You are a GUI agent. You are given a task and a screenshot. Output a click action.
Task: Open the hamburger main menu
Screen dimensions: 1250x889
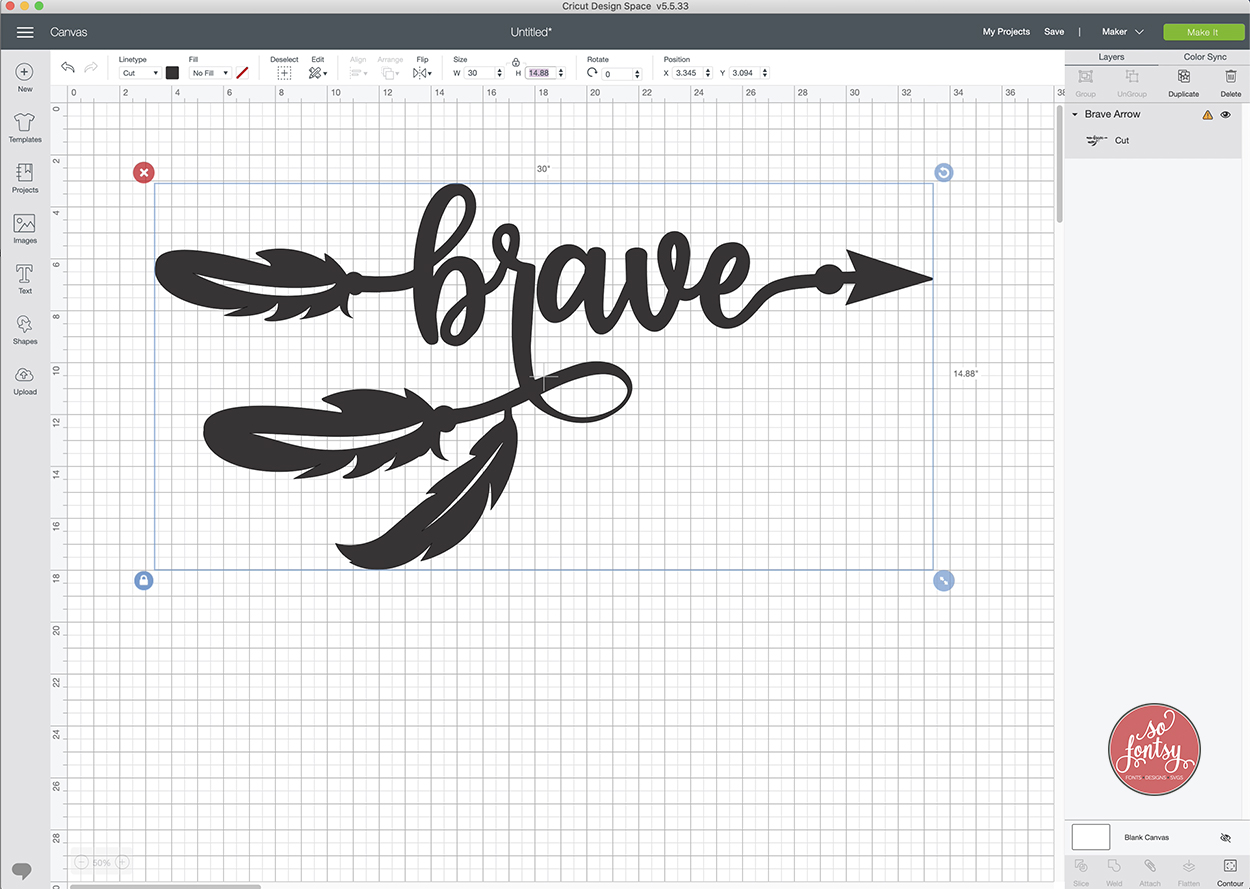pos(25,32)
